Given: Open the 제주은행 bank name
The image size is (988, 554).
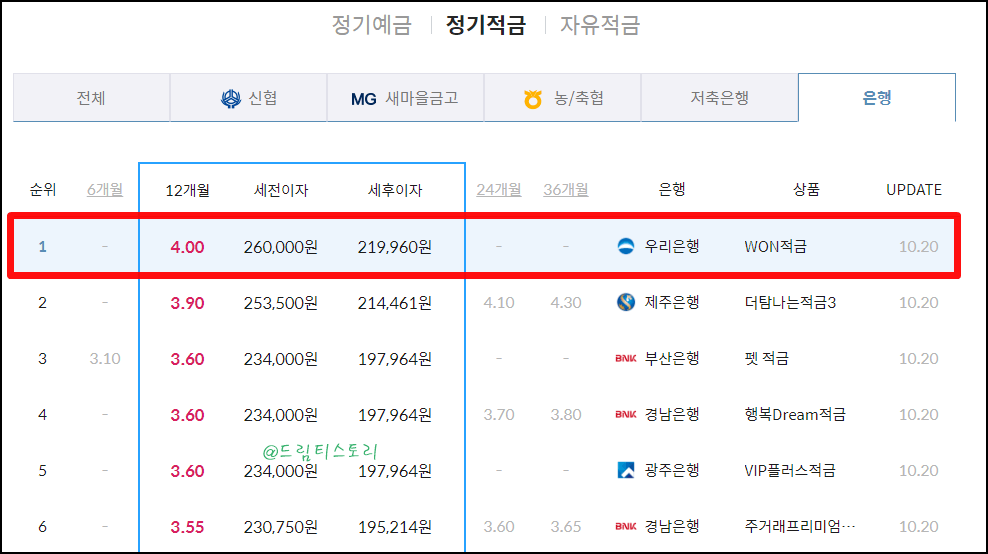Looking at the screenshot, I should pos(672,302).
